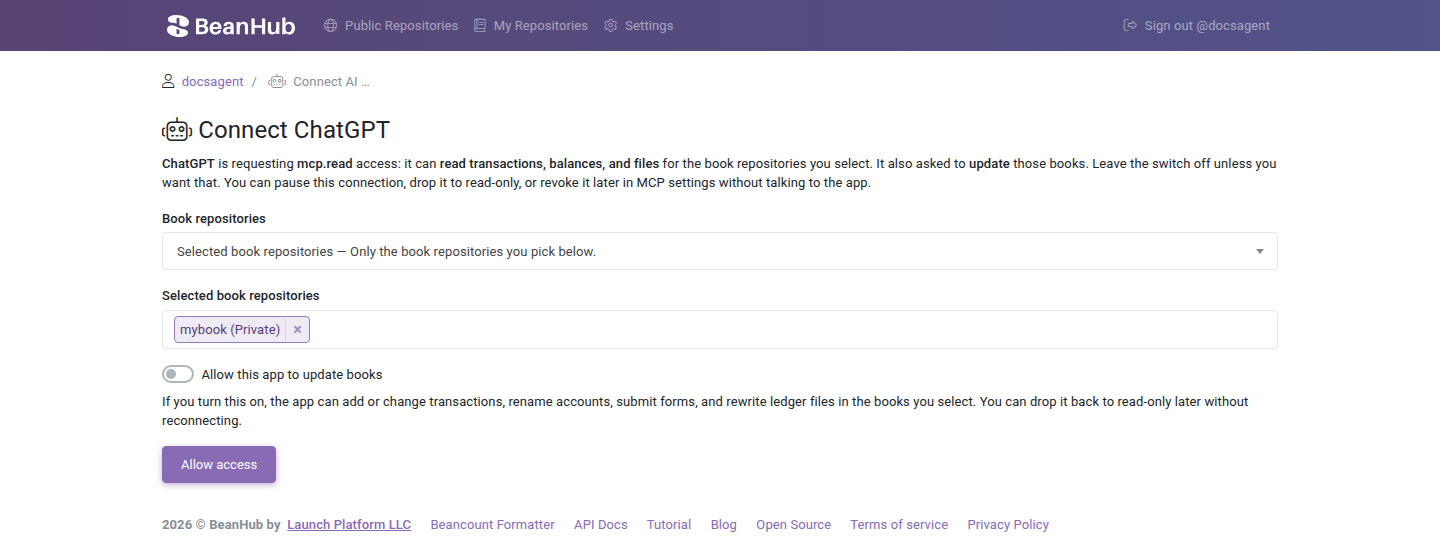Viewport: 1440px width, 556px height.
Task: Open the Blog footer link
Action: click(724, 525)
